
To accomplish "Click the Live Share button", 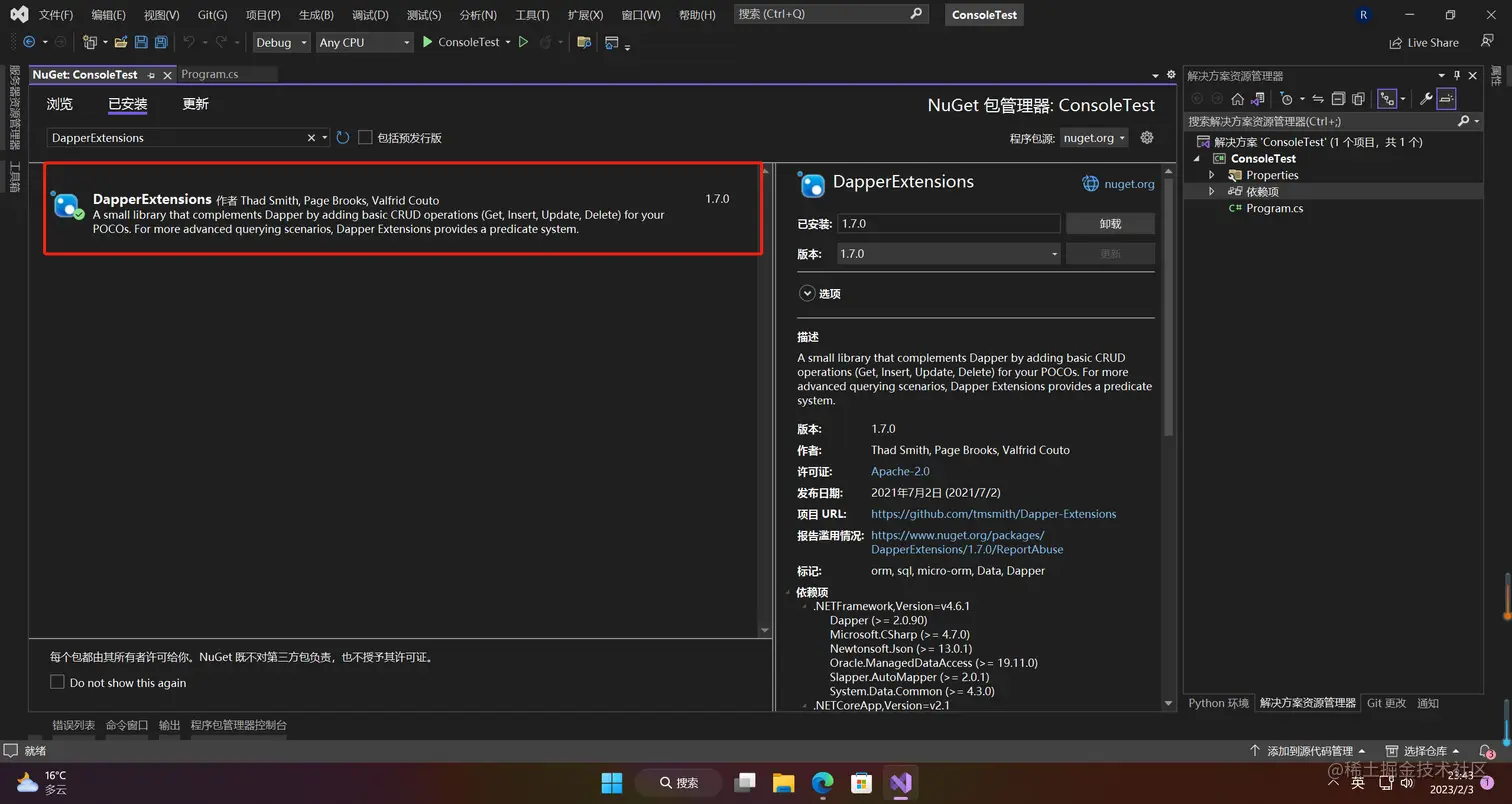I will click(1424, 42).
